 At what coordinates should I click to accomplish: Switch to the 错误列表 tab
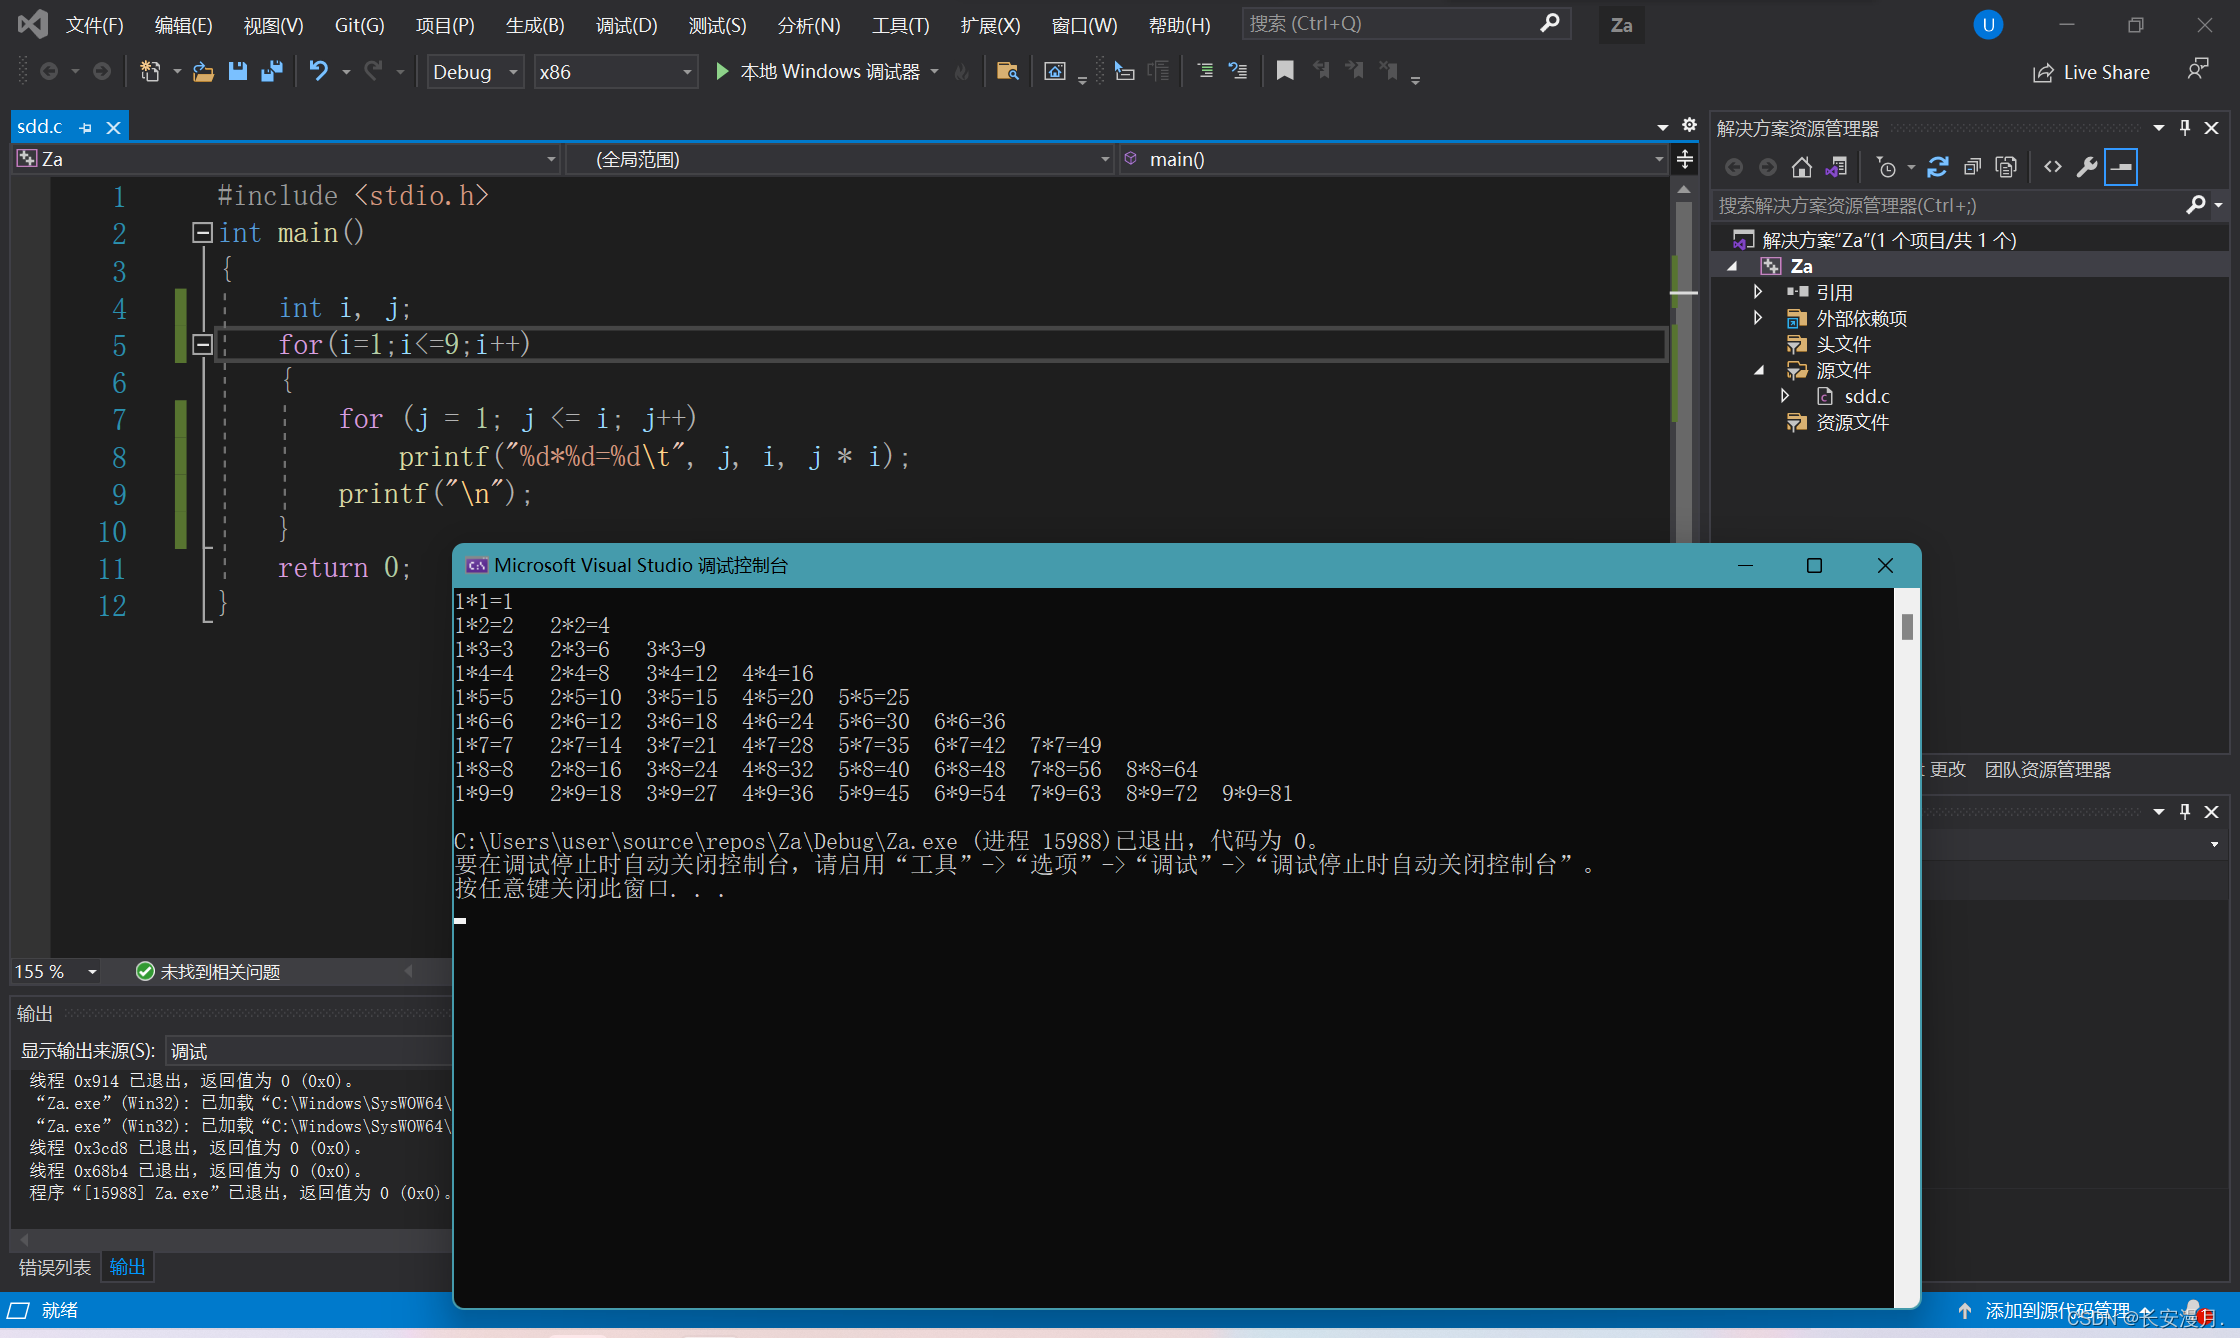[55, 1267]
